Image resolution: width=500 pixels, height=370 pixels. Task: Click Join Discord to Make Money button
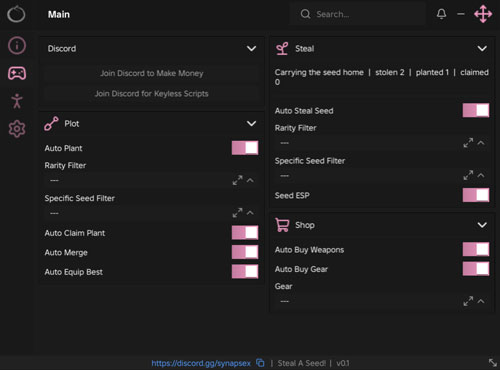[152, 73]
